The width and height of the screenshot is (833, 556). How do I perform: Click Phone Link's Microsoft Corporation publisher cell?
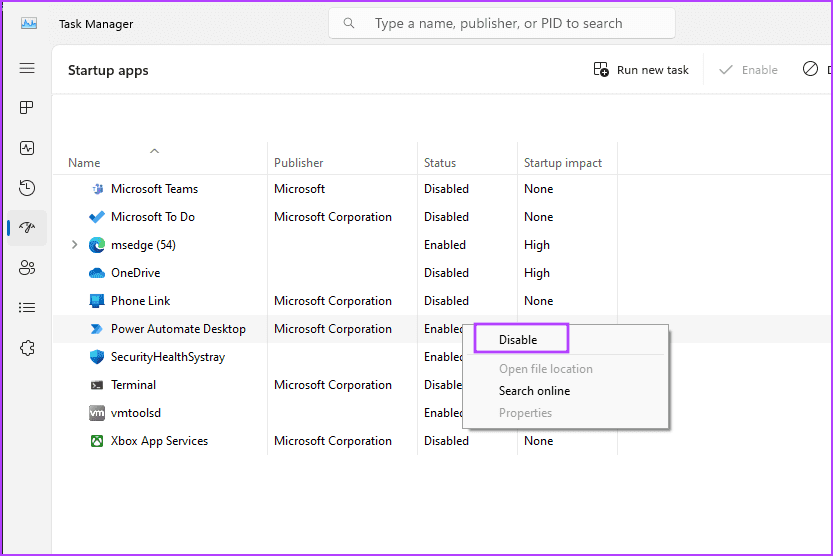[333, 301]
